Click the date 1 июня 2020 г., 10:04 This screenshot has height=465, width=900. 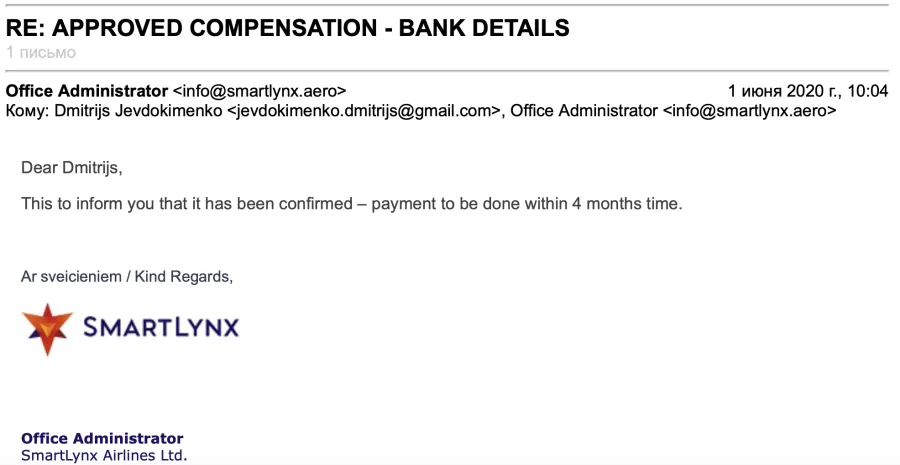[808, 91]
